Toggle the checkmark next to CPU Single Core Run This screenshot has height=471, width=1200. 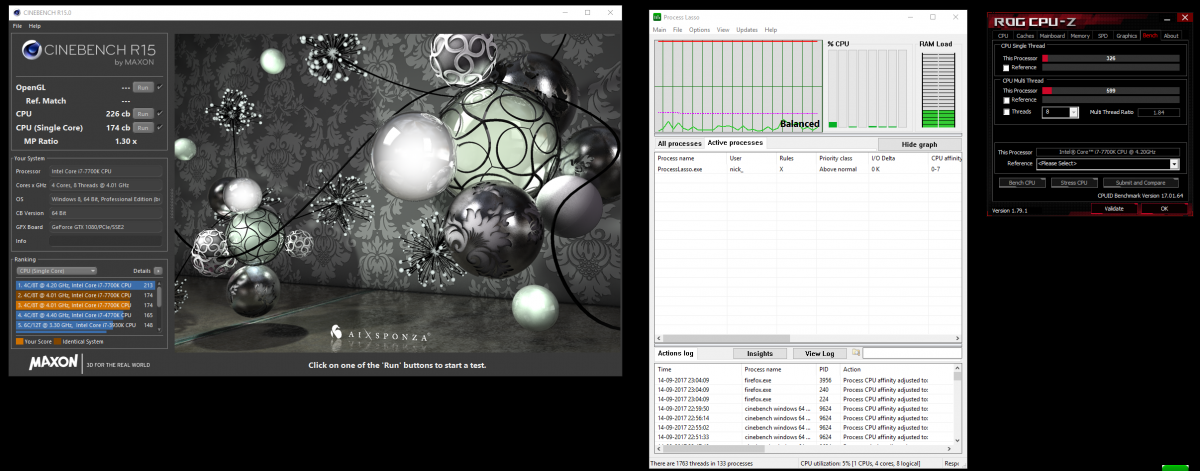point(159,127)
